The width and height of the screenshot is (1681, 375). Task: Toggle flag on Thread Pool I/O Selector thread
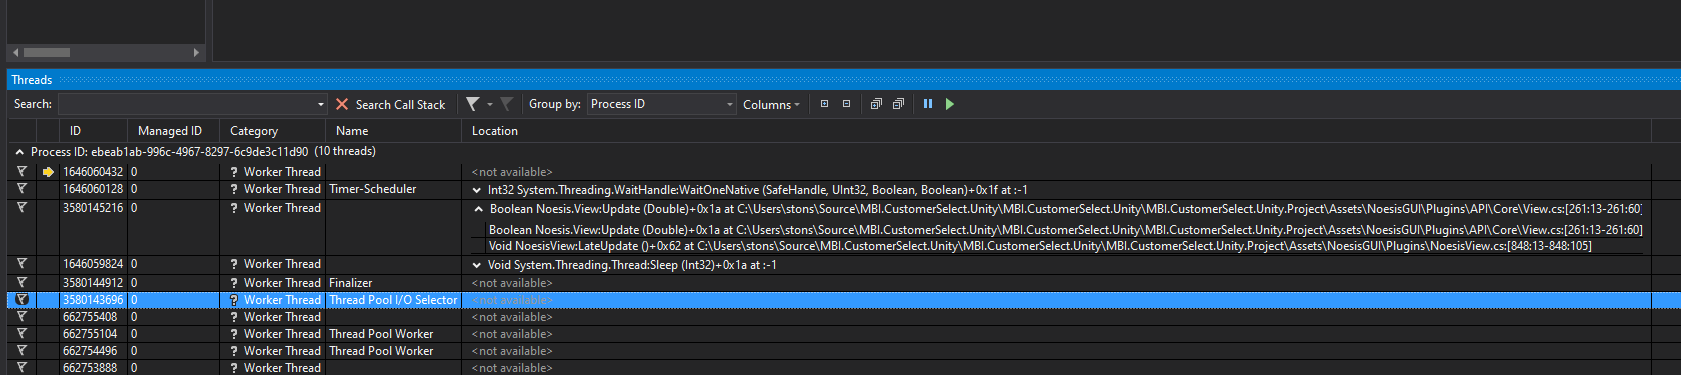point(21,300)
